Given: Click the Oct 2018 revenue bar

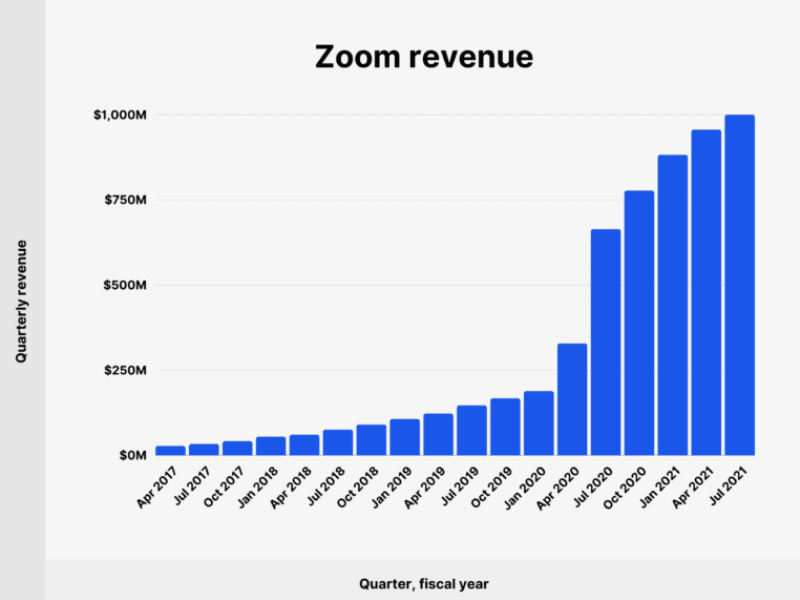Looking at the screenshot, I should (x=371, y=440).
